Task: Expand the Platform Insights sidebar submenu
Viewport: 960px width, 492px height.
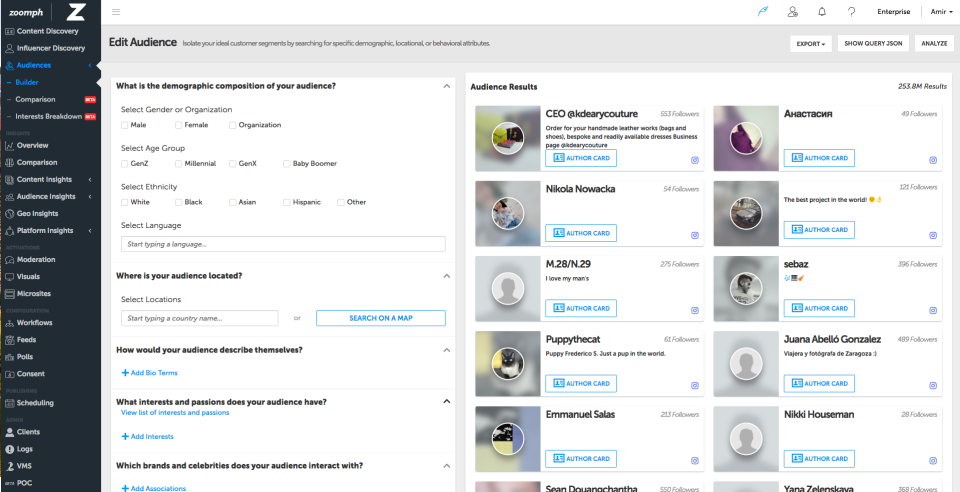Action: coord(90,231)
